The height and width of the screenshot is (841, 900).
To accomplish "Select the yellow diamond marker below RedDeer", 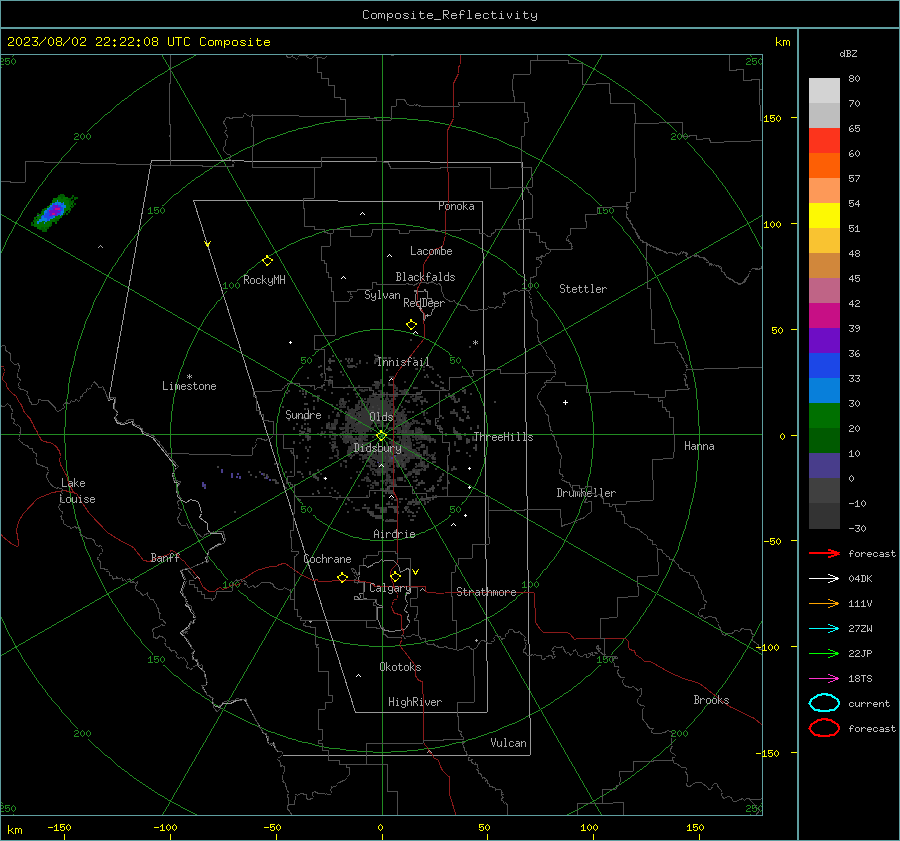I will point(412,325).
